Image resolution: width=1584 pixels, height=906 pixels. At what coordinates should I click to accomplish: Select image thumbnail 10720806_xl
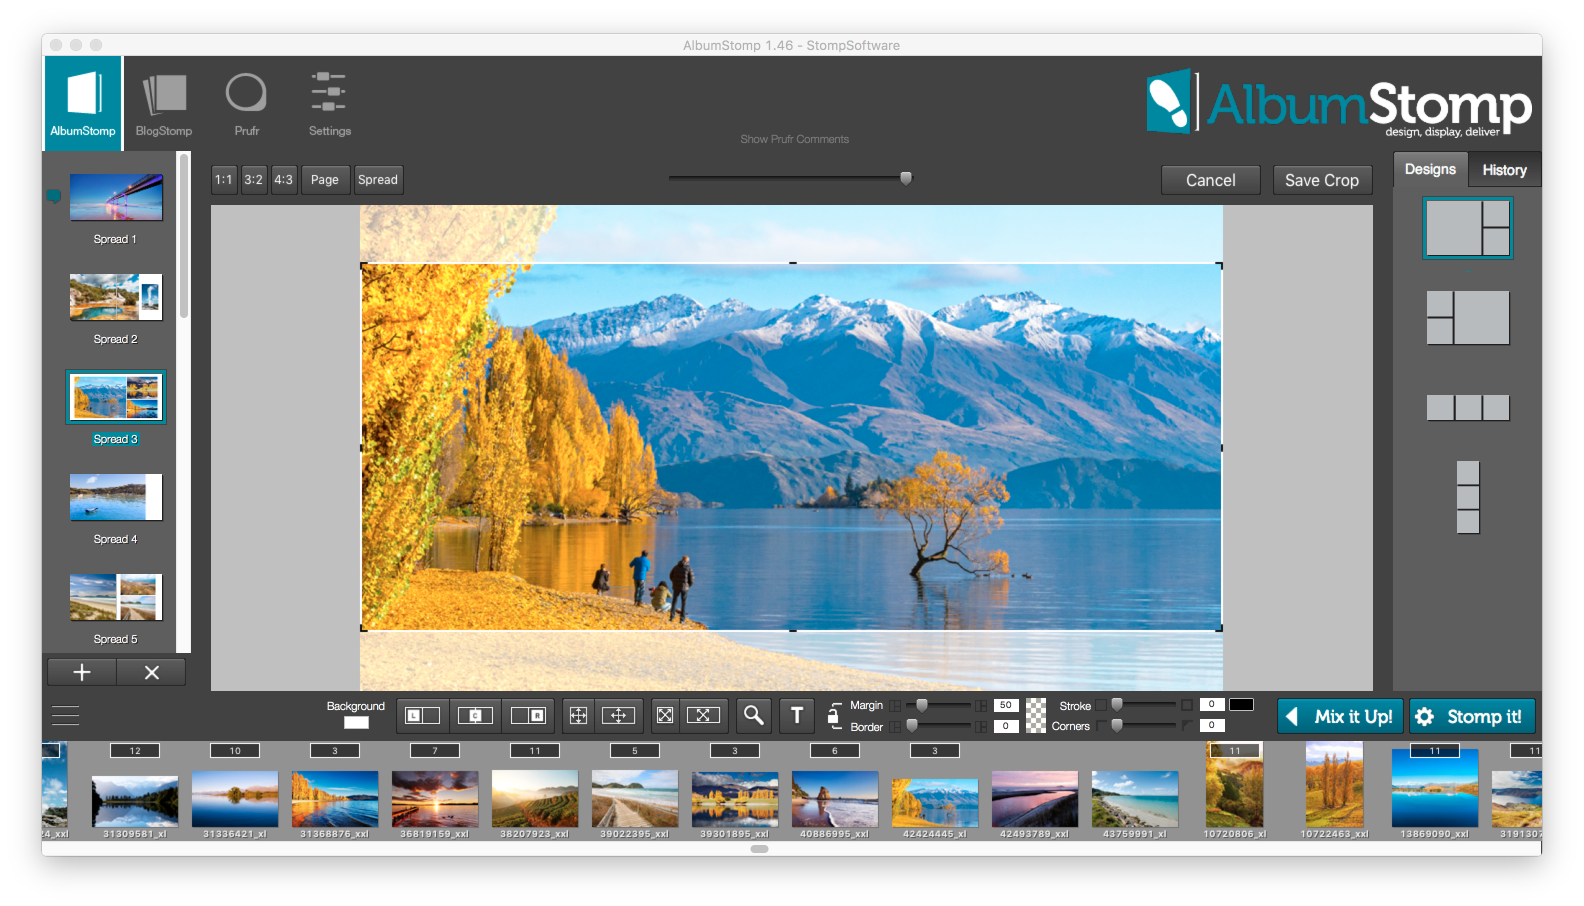pos(1234,785)
